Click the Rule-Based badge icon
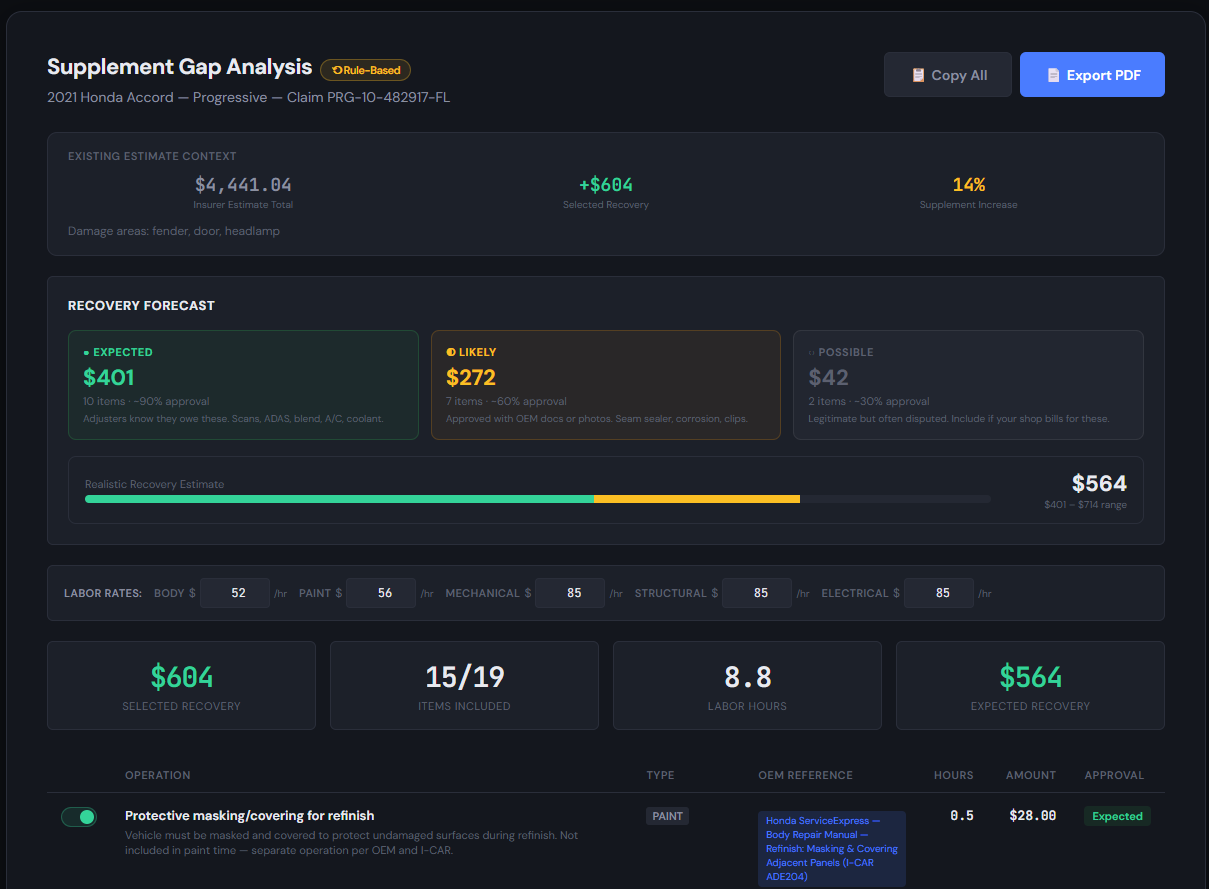Screen dimensions: 1209x889 [x=336, y=70]
